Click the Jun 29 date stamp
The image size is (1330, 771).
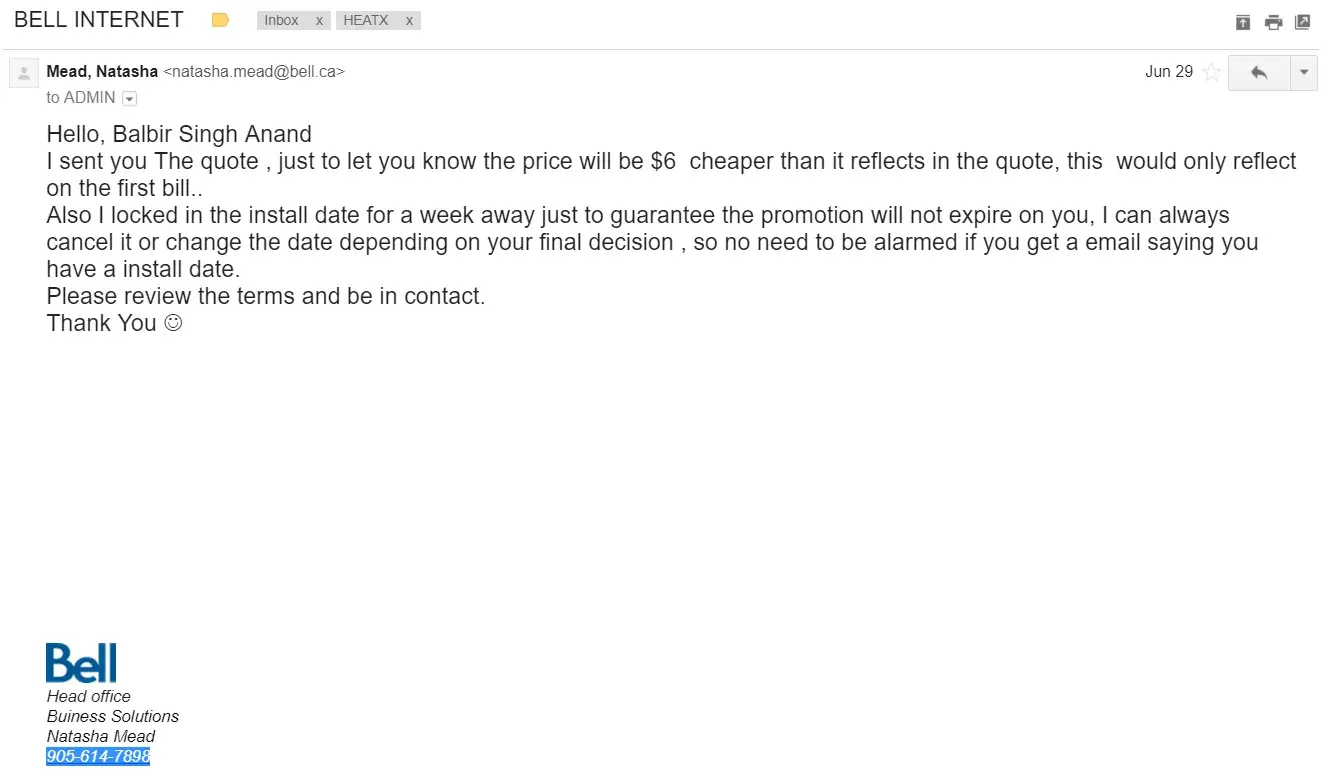click(1168, 72)
